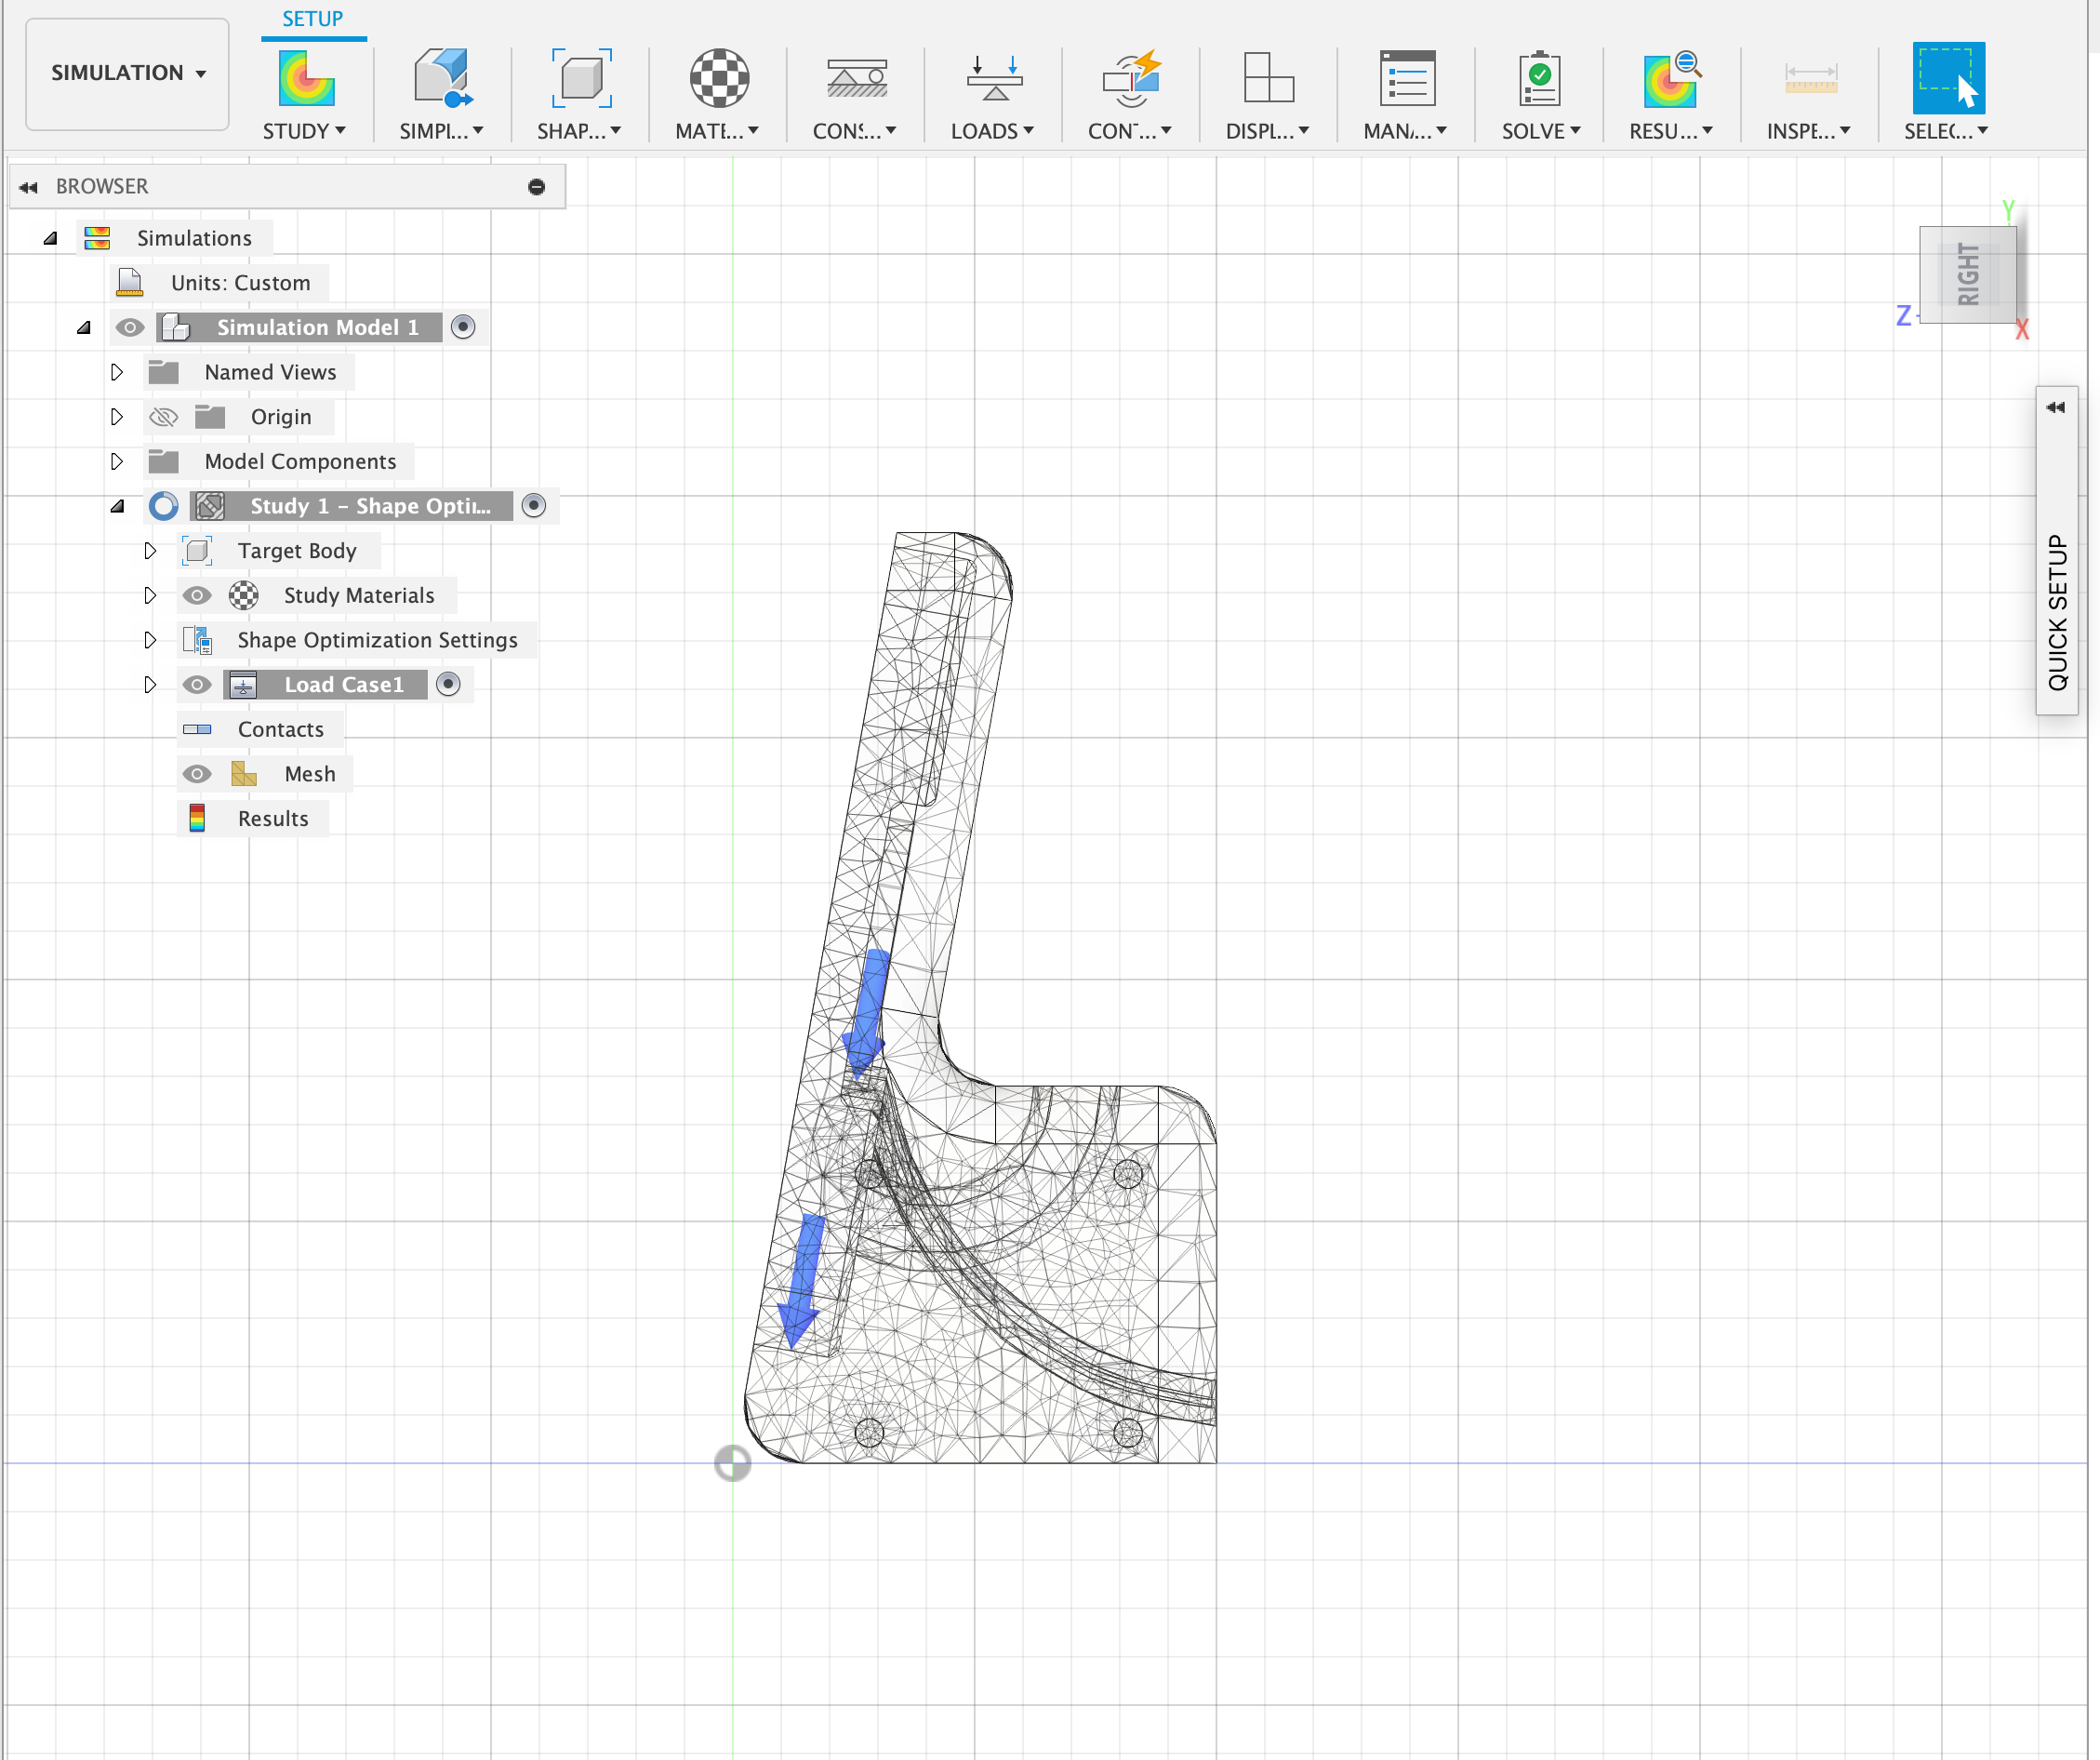Activate Load Case1 radio button
Viewport: 2100px width, 1760px height.
pos(449,684)
